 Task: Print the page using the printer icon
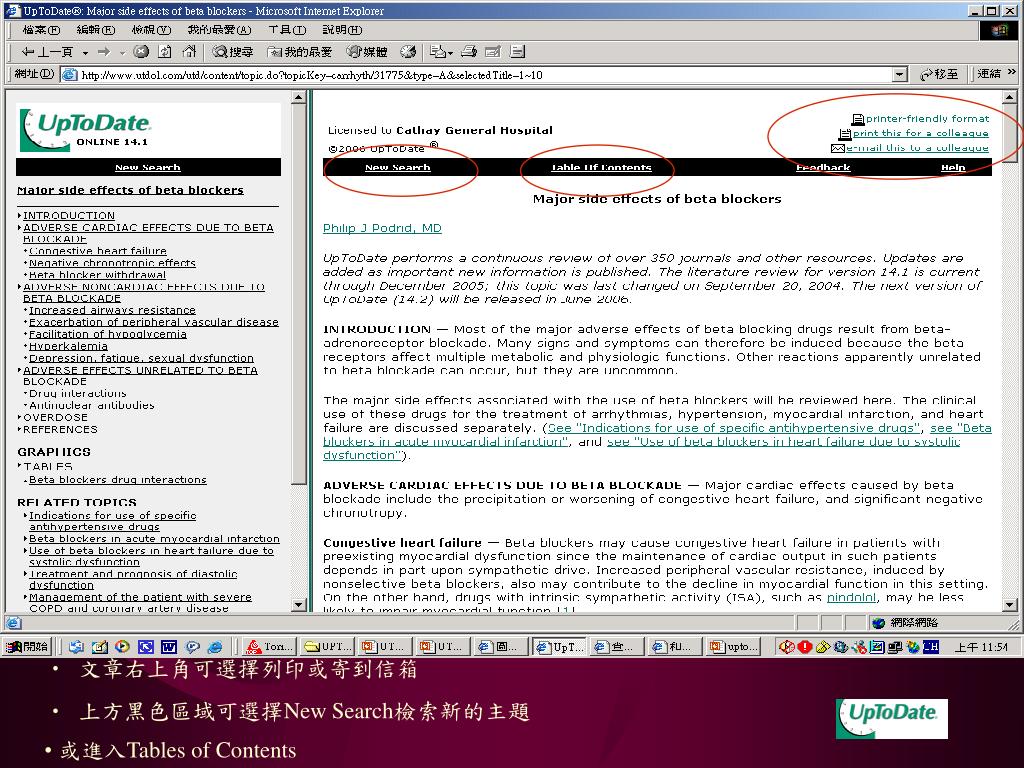click(x=469, y=52)
